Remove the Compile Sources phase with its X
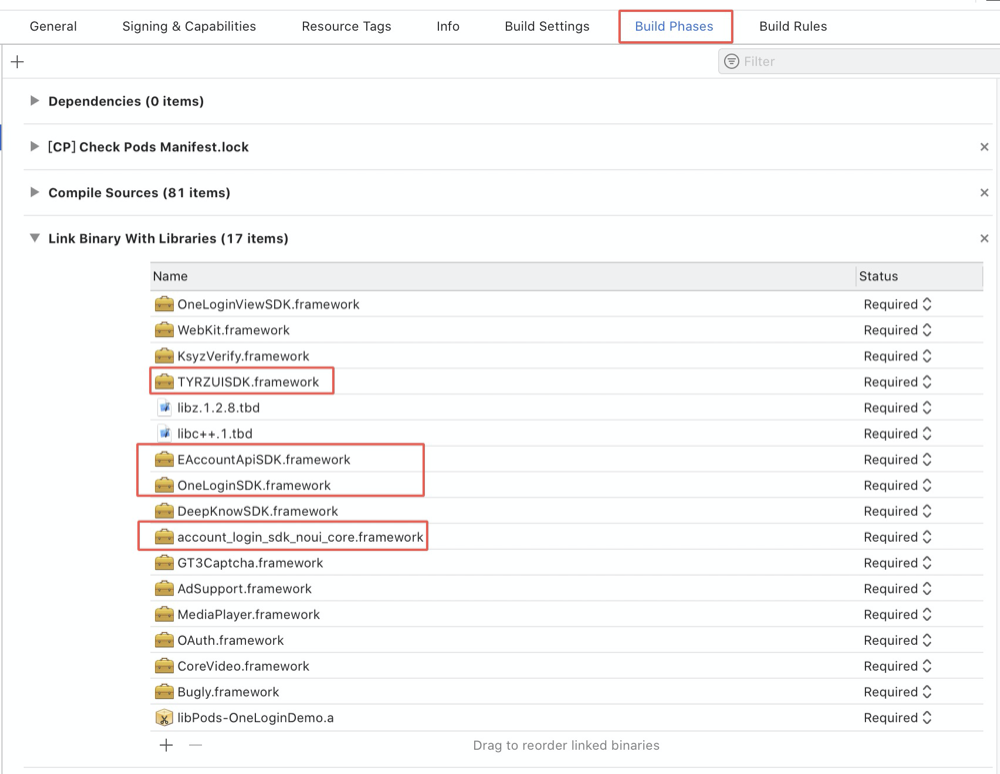Screen dimensions: 1000x774 pyautogui.click(x=984, y=193)
